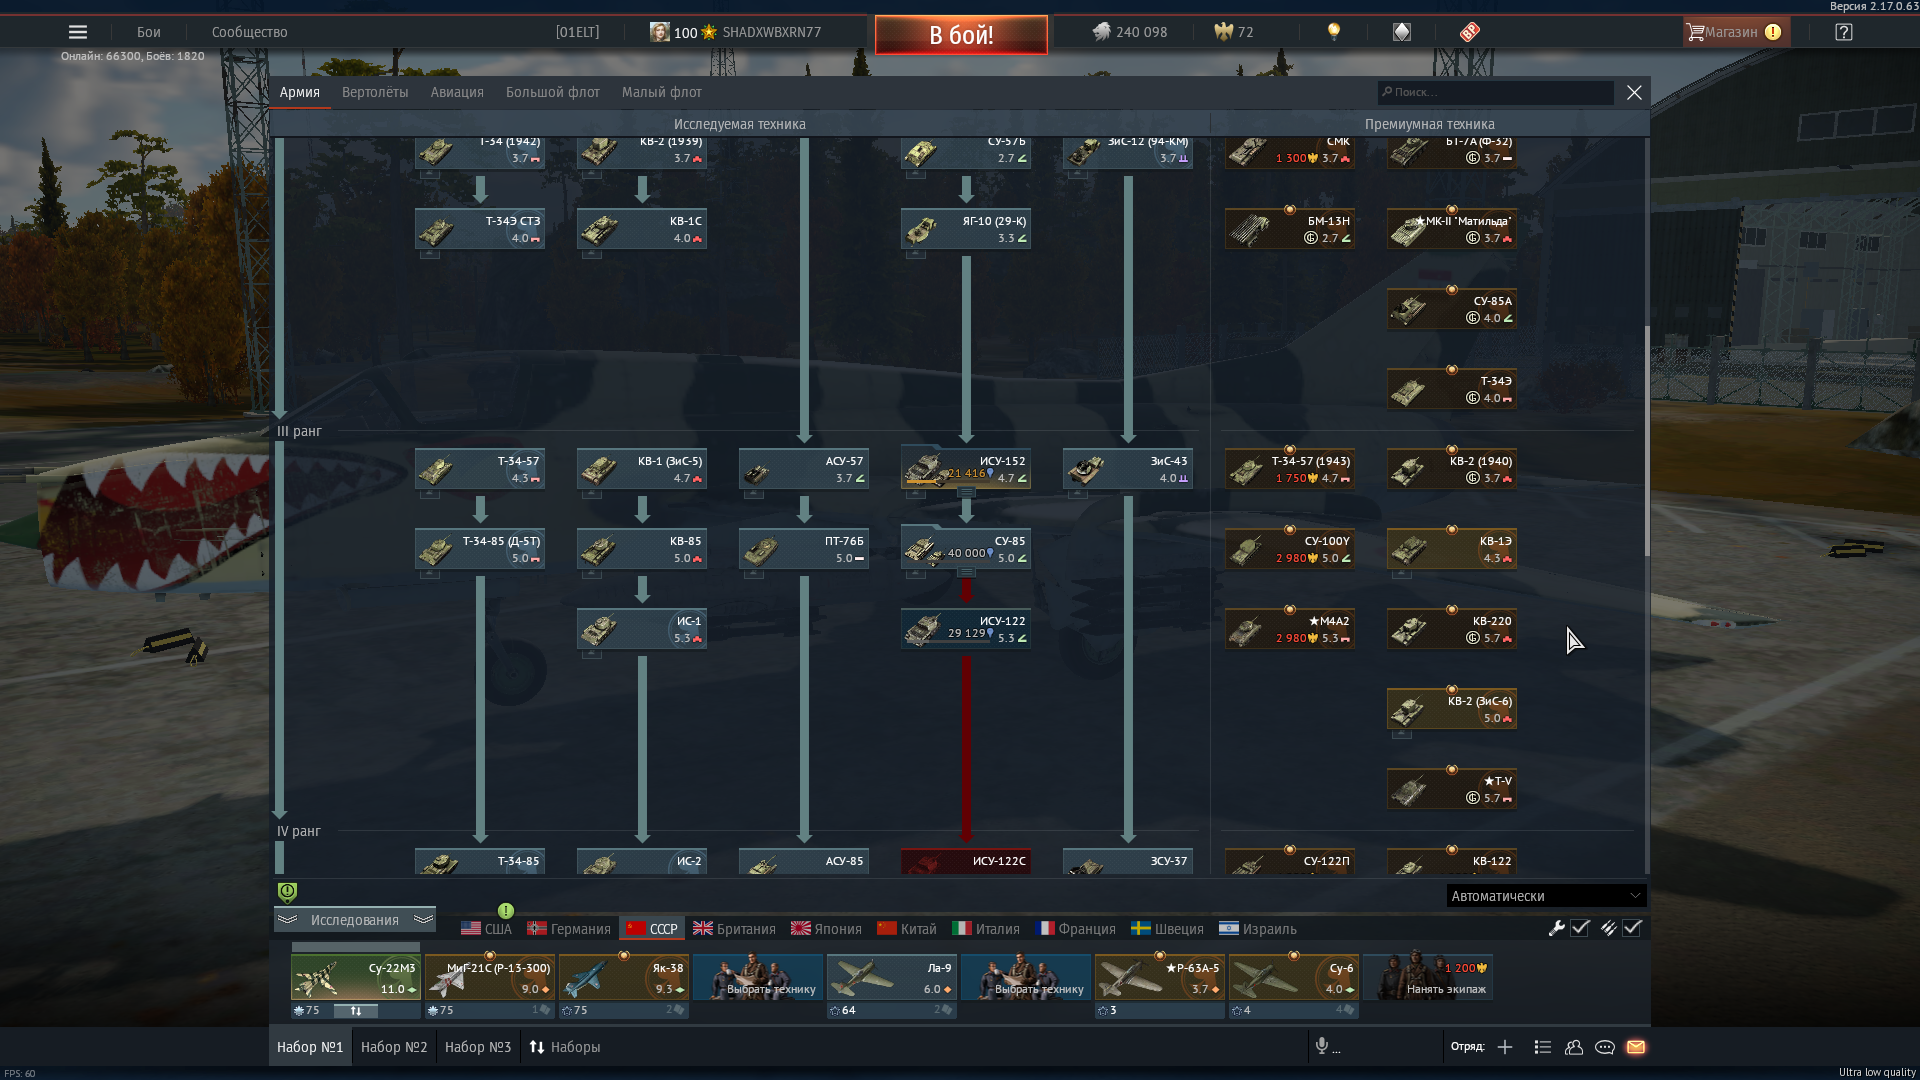Click the golden eagles balance 72
Screen dimensions: 1920x1080
[x=1233, y=32]
